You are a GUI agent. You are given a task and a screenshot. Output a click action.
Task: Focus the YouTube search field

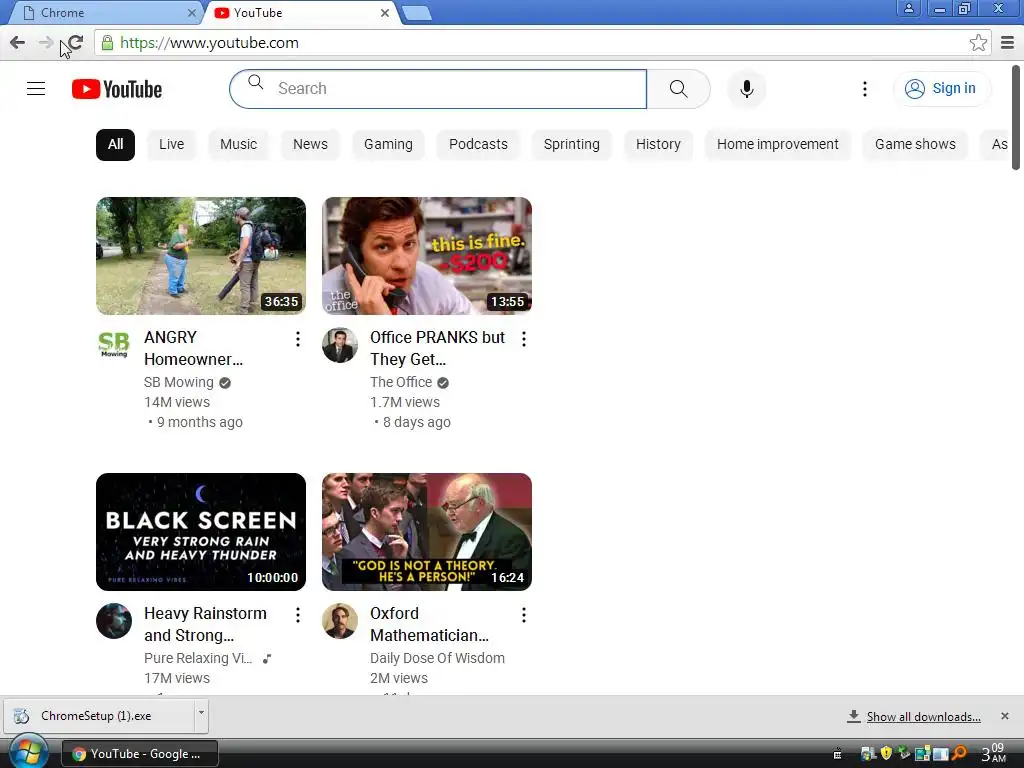coord(438,89)
